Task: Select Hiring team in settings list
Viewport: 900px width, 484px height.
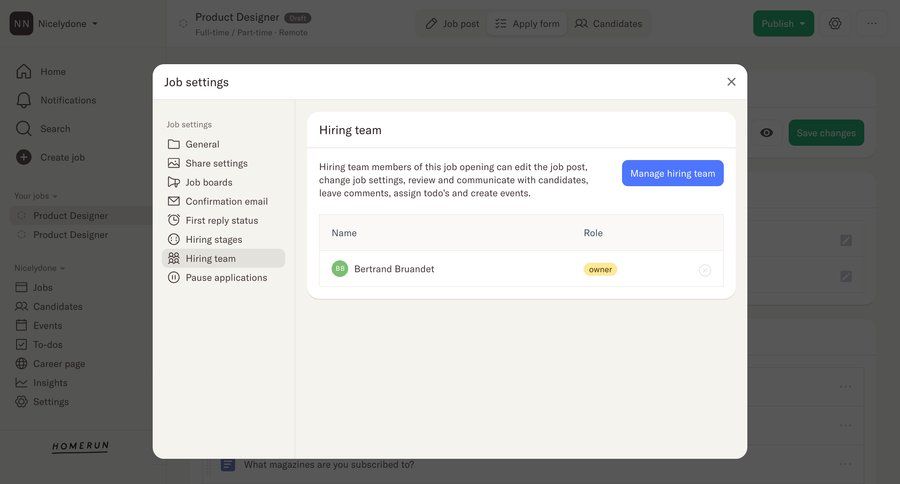Action: (x=223, y=258)
